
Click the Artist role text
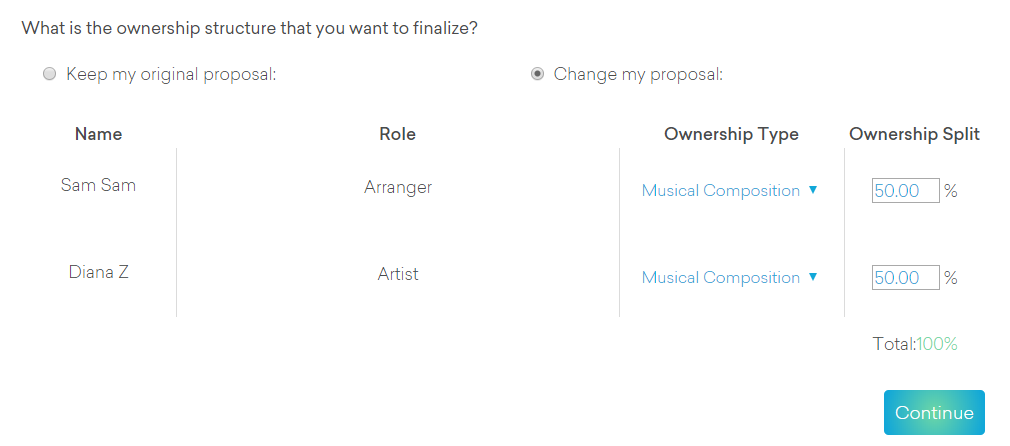398,274
